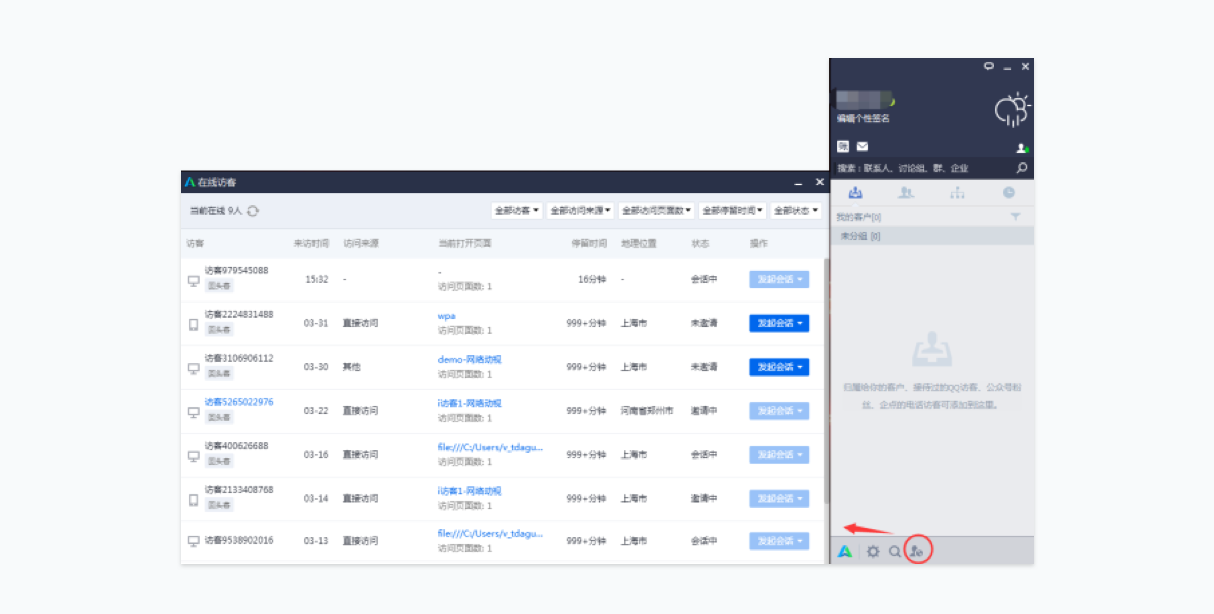Open the chat bubble icon in the messenger title bar
Viewport: 1214px width, 614px height.
pos(989,66)
